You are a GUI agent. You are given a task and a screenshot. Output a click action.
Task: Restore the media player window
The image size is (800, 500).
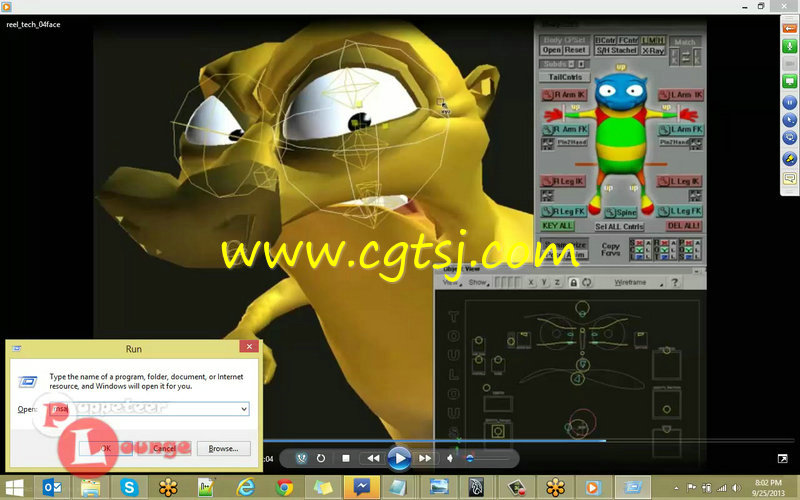(x=761, y=6)
